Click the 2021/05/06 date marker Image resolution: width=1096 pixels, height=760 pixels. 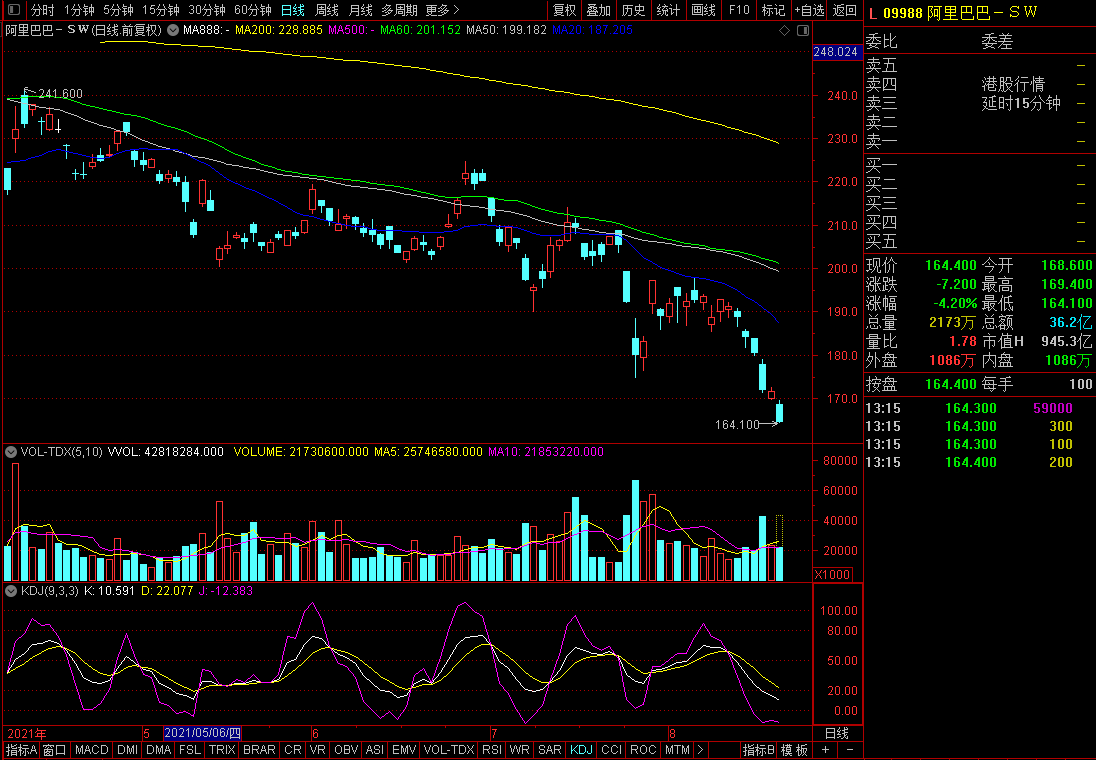click(203, 733)
